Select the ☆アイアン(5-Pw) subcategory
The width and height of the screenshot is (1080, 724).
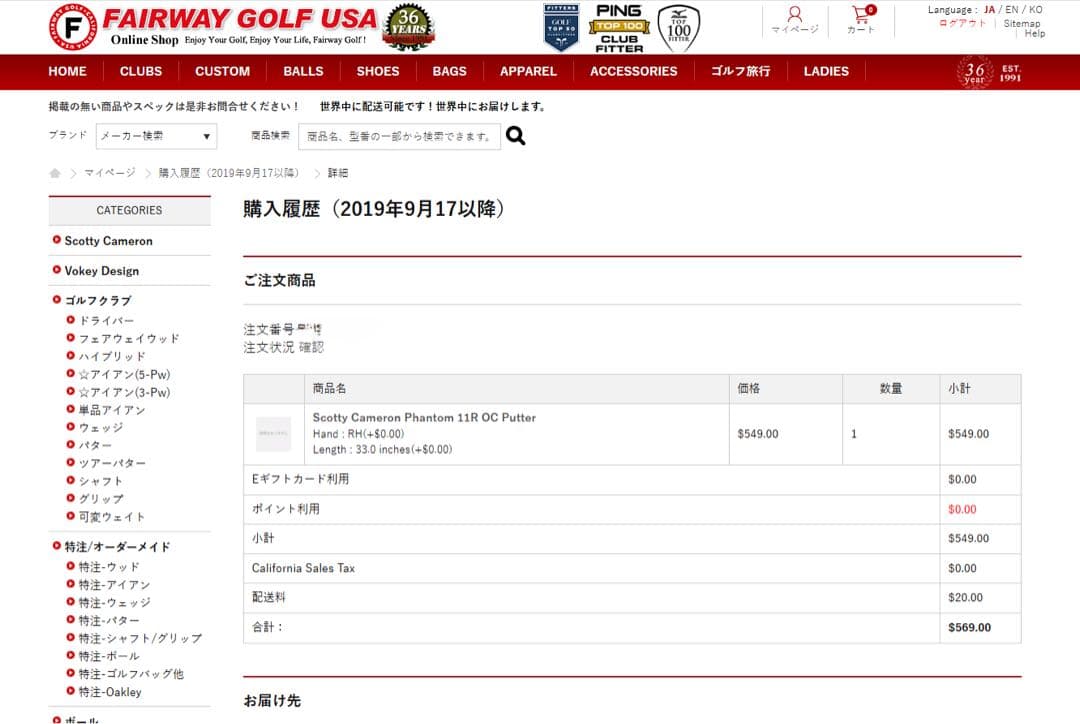pyautogui.click(x=124, y=374)
